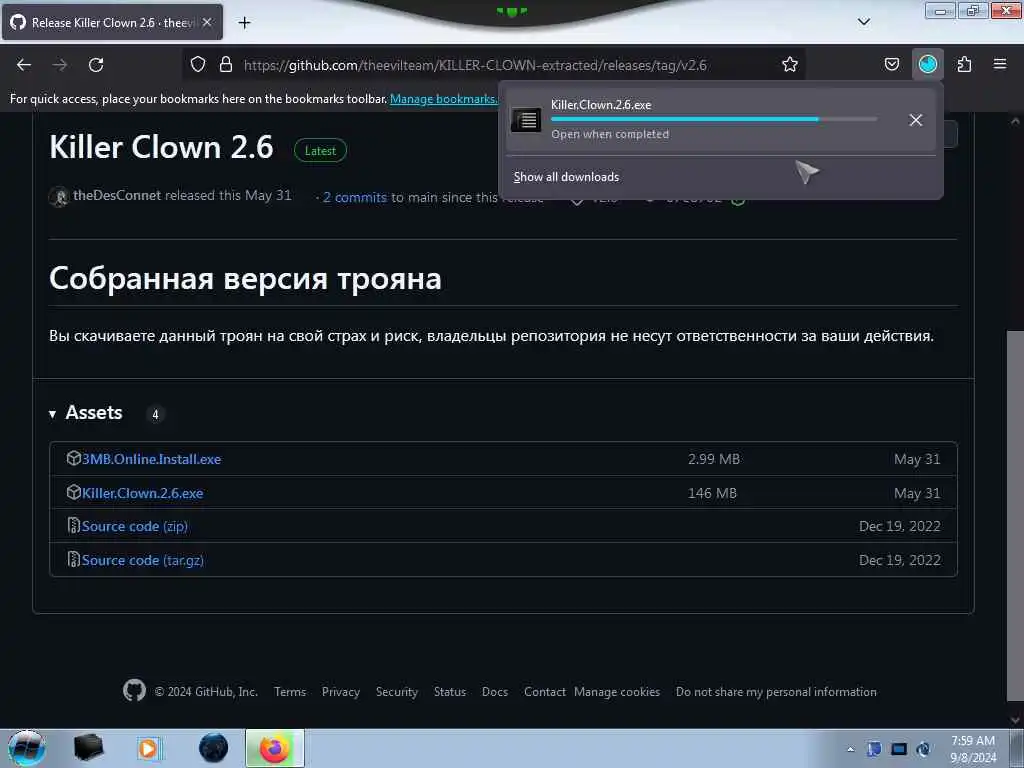Click the Firefox taskbar icon
The height and width of the screenshot is (768, 1024).
point(275,748)
